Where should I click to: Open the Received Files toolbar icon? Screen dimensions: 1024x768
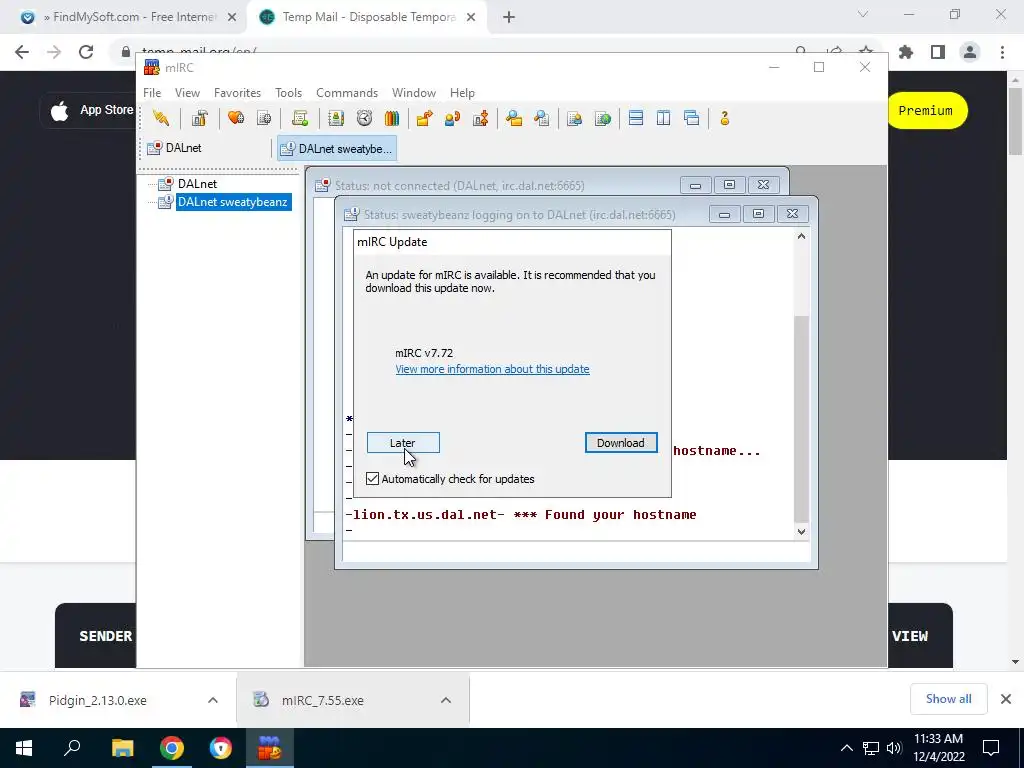(x=514, y=118)
